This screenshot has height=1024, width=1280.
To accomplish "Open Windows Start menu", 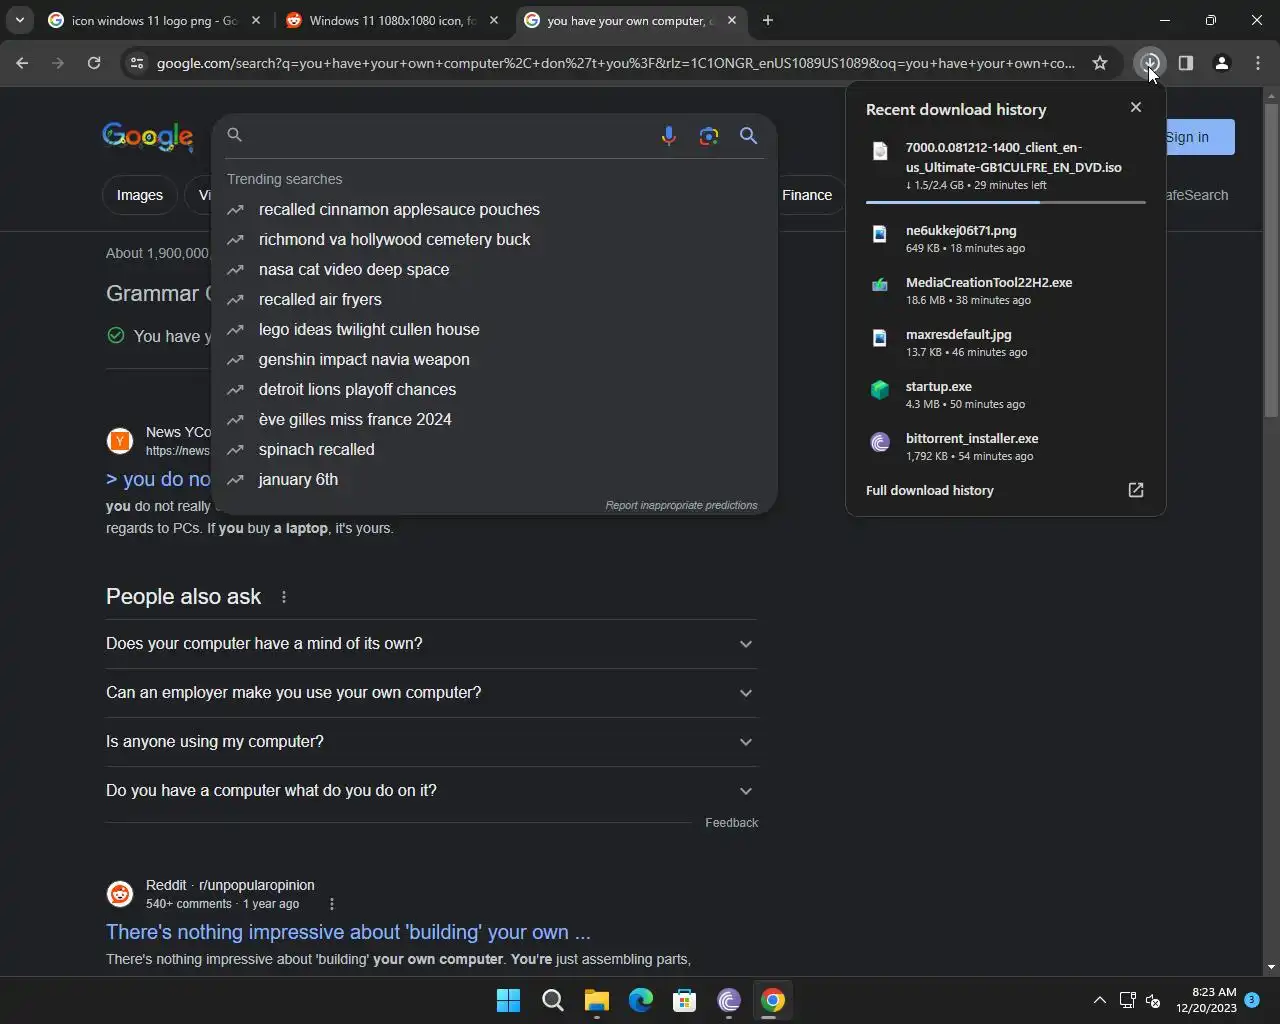I will point(508,1000).
